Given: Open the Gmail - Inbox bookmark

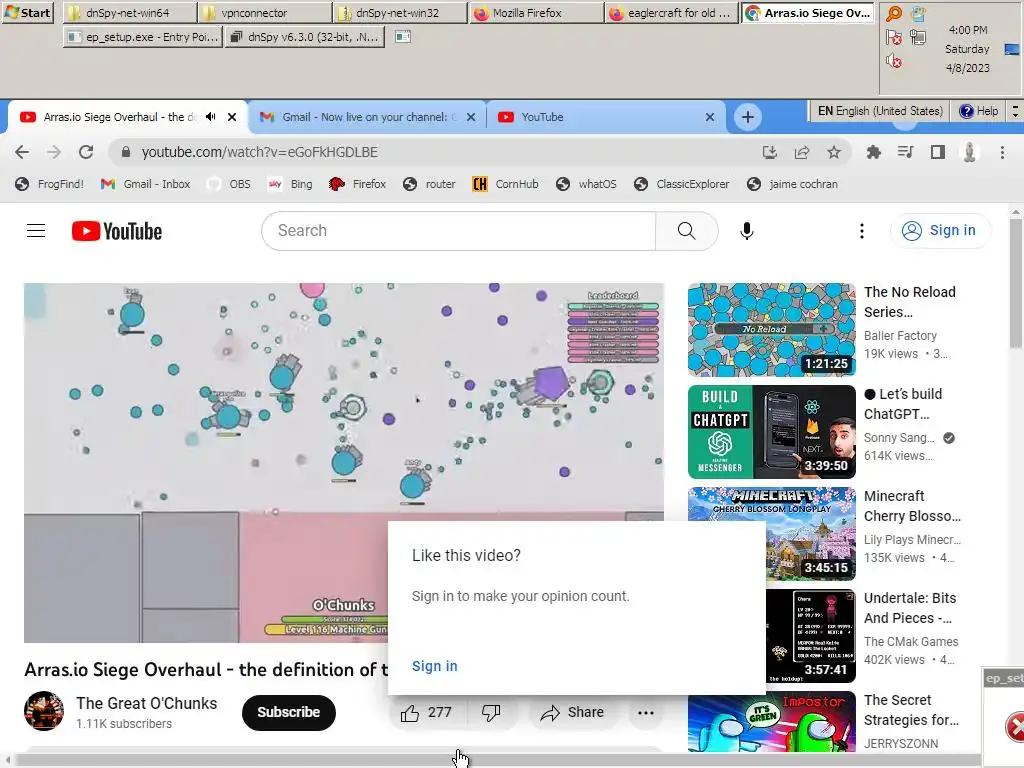Looking at the screenshot, I should (x=146, y=184).
